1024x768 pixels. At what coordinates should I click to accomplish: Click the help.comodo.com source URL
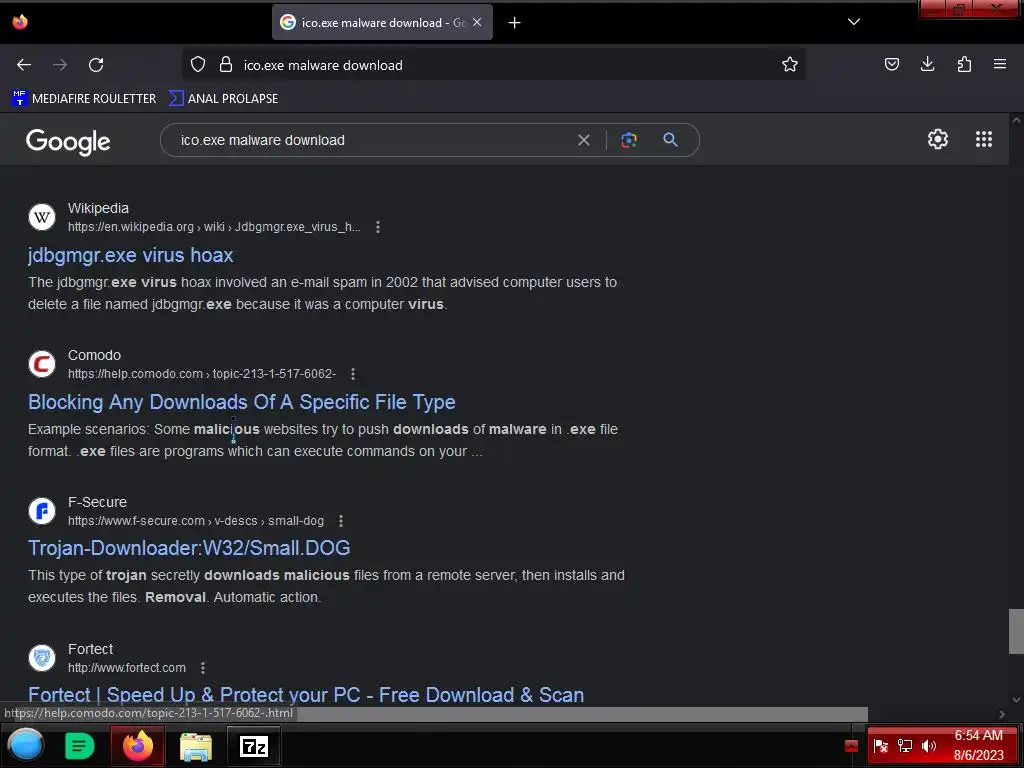click(x=202, y=374)
